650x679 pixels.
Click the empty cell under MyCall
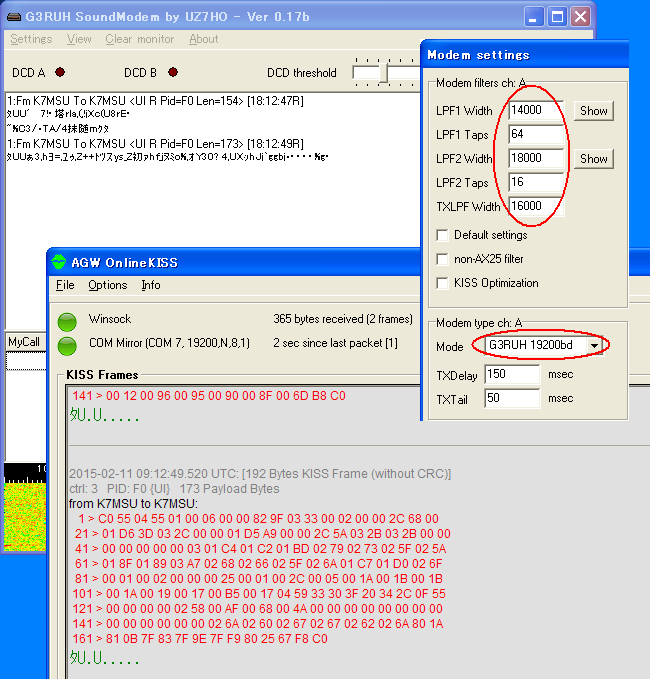pos(26,361)
